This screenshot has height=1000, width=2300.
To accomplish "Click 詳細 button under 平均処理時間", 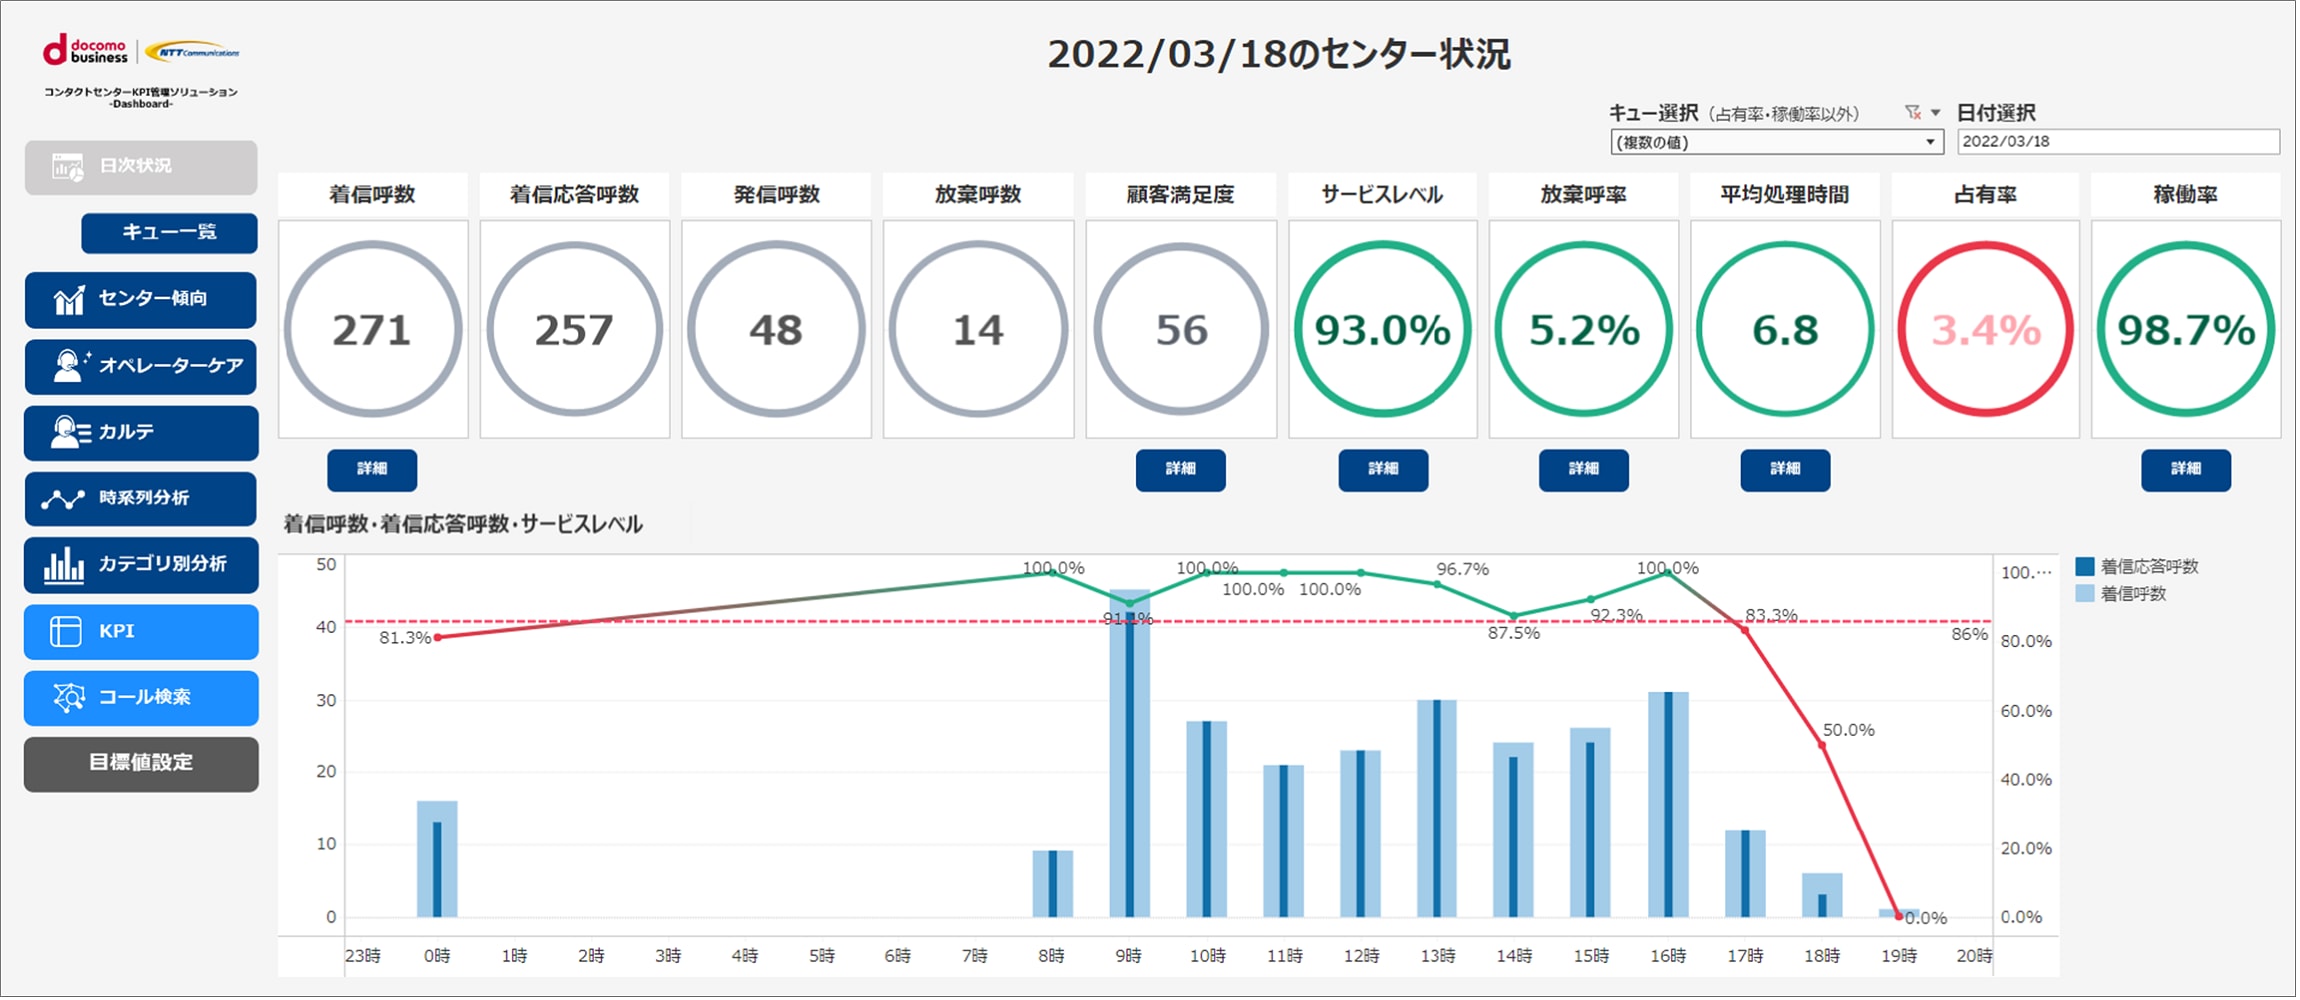I will [x=1785, y=470].
